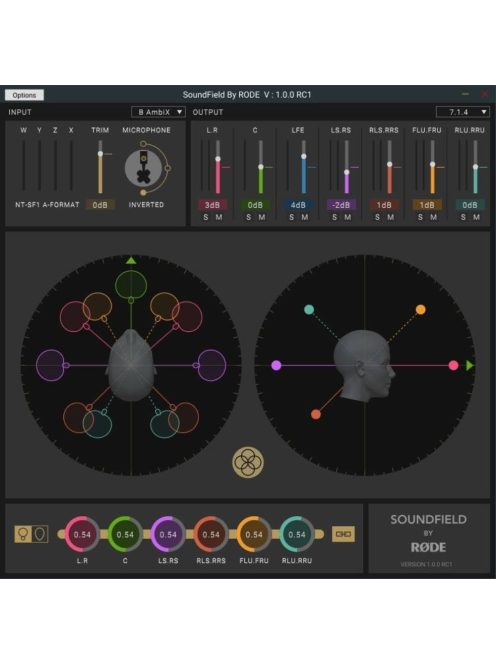Click the INVERTED microphone label

pos(146,205)
